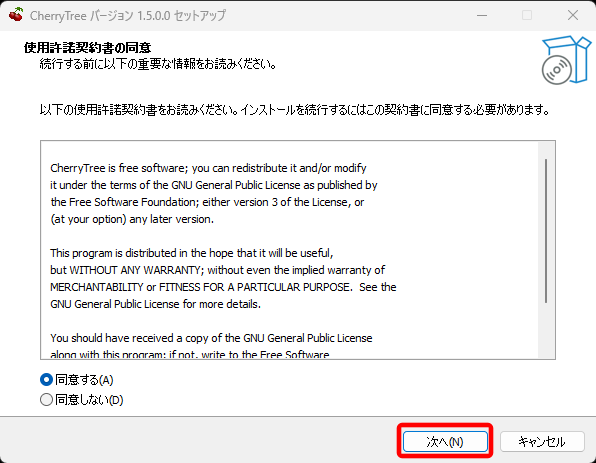Click the line "GNU General Public License for more details."

[x=155, y=304]
